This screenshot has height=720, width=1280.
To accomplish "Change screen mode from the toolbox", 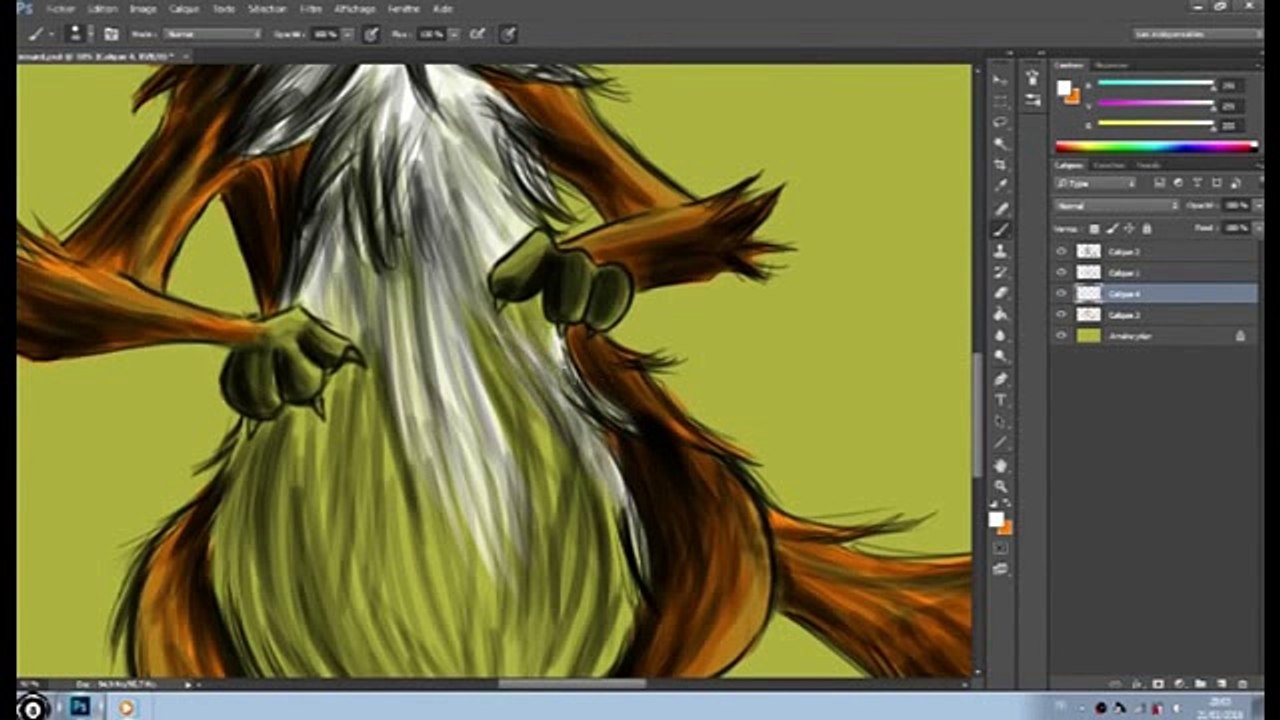I will (1000, 569).
